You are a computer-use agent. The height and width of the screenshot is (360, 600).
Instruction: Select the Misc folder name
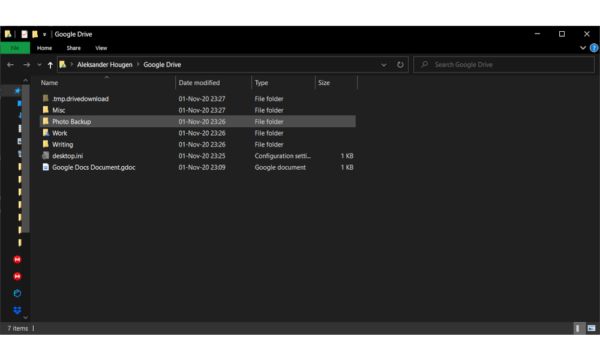click(59, 110)
